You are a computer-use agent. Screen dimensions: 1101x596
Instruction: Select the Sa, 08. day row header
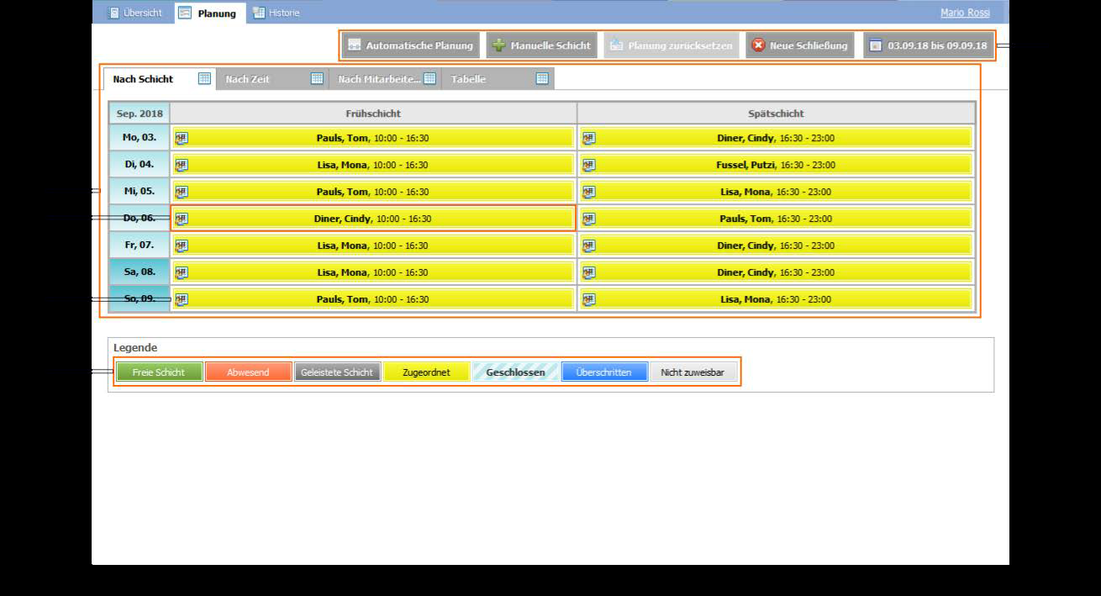139,272
